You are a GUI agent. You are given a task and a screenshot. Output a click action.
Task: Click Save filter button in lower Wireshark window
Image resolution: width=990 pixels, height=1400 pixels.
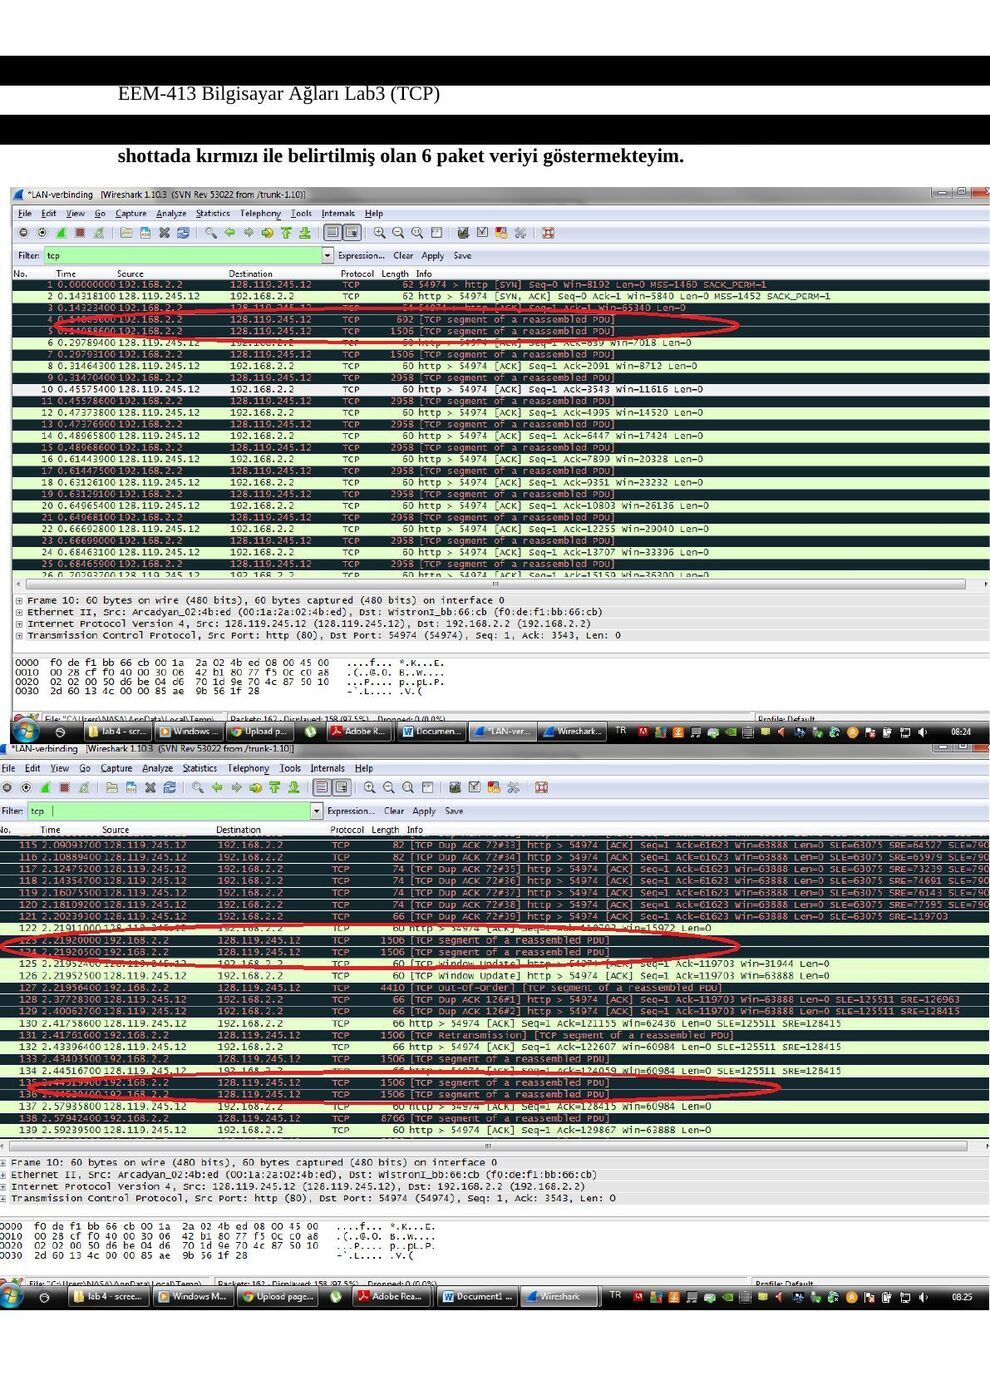click(x=454, y=811)
